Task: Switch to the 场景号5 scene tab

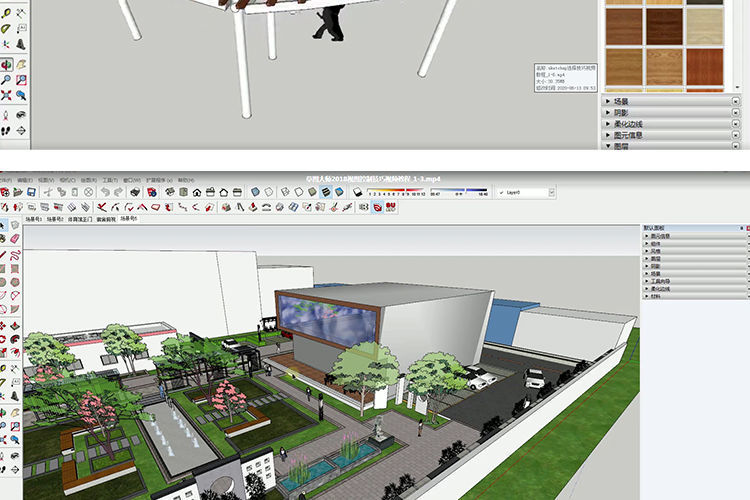Action: click(128, 218)
